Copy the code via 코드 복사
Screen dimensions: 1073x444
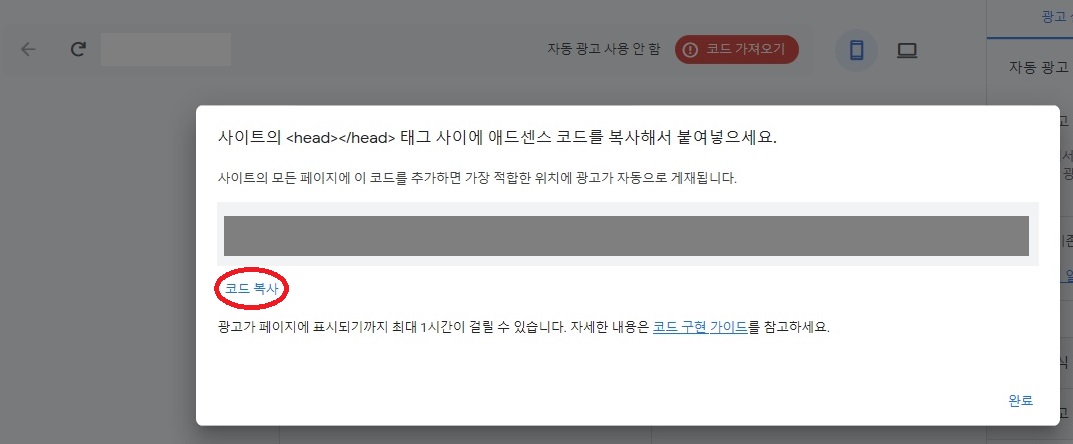252,289
